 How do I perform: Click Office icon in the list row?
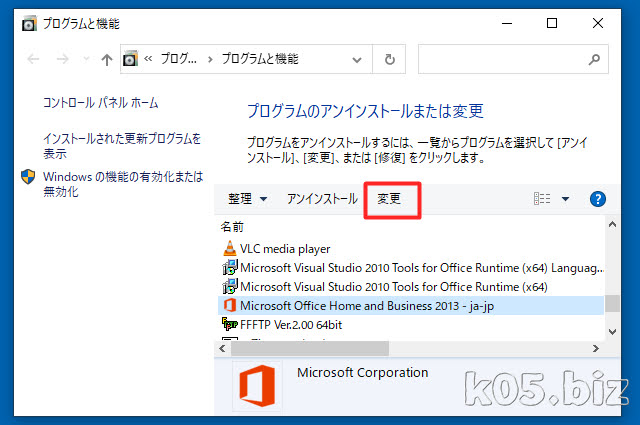230,305
